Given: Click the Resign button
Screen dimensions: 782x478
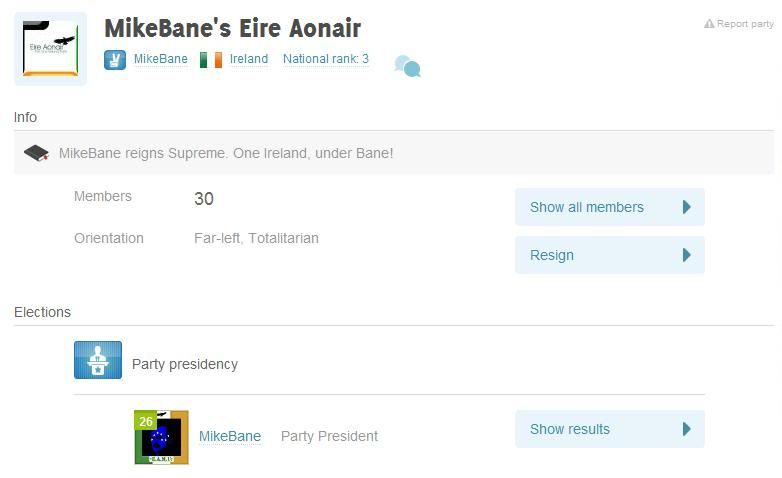Looking at the screenshot, I should tap(610, 255).
